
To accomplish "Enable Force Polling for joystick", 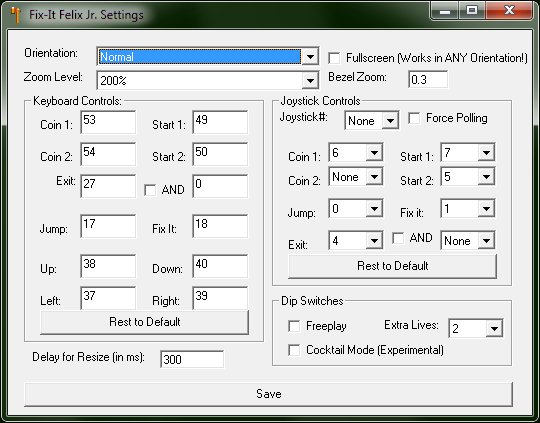I will pos(414,118).
